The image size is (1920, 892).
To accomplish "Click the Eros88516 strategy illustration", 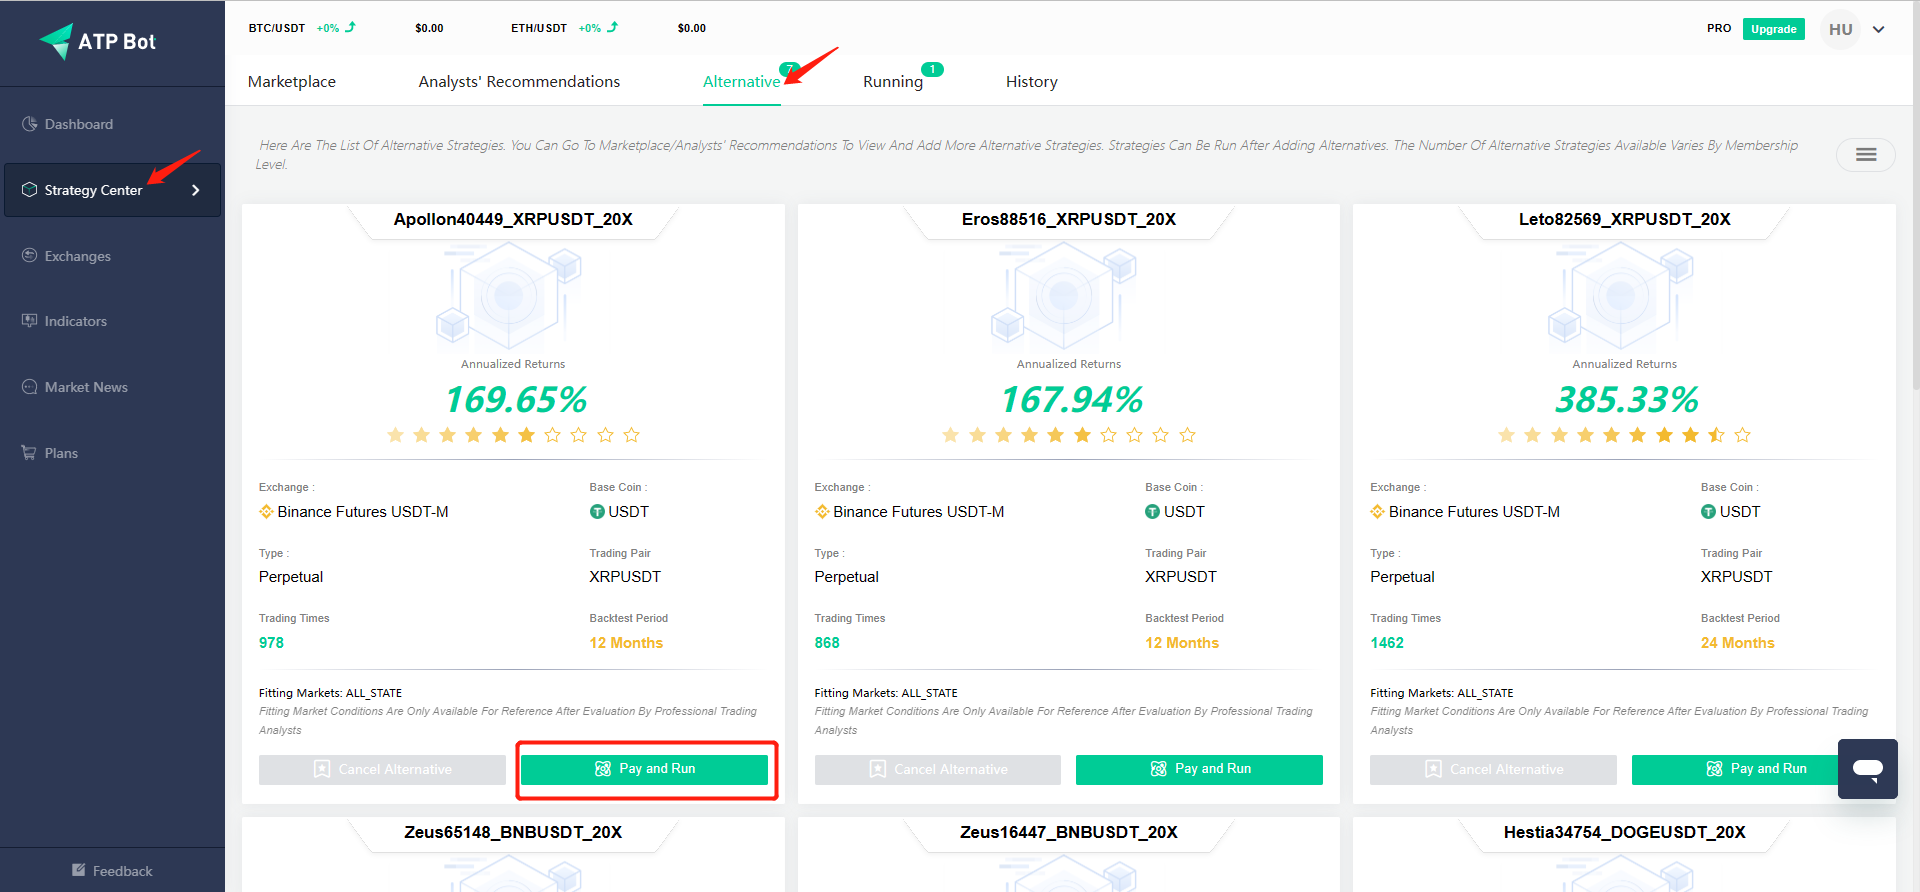I will [x=1064, y=295].
